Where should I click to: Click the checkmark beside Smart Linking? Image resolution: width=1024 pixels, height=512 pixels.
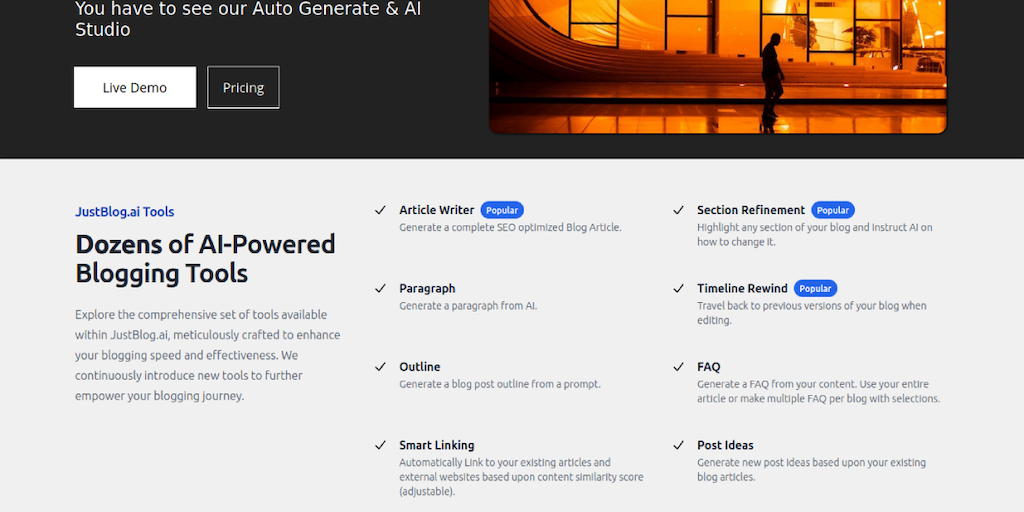pos(380,445)
